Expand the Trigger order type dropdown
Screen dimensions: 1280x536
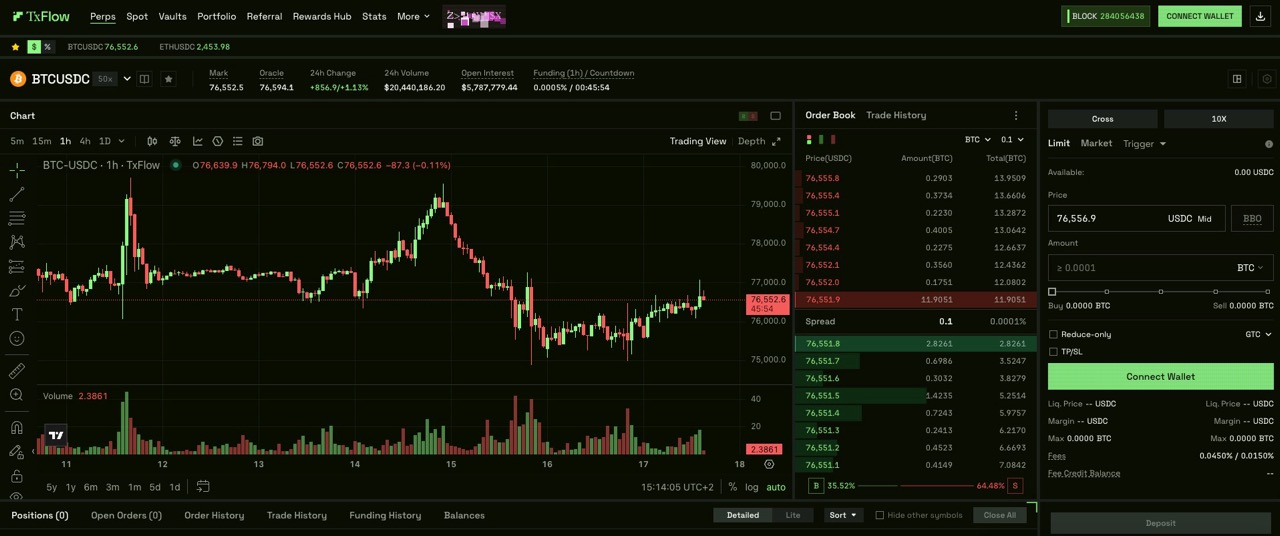tap(1144, 144)
